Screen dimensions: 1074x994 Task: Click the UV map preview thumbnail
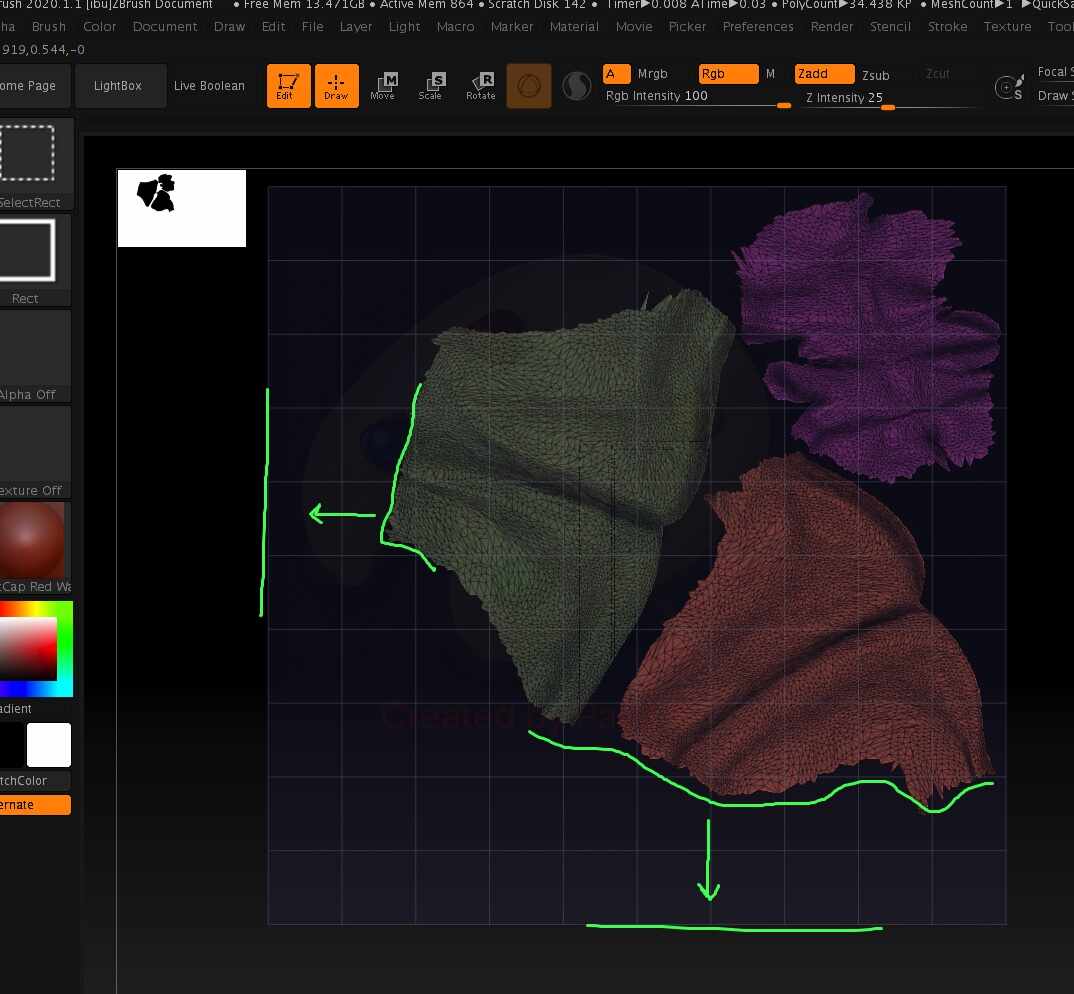pos(182,208)
